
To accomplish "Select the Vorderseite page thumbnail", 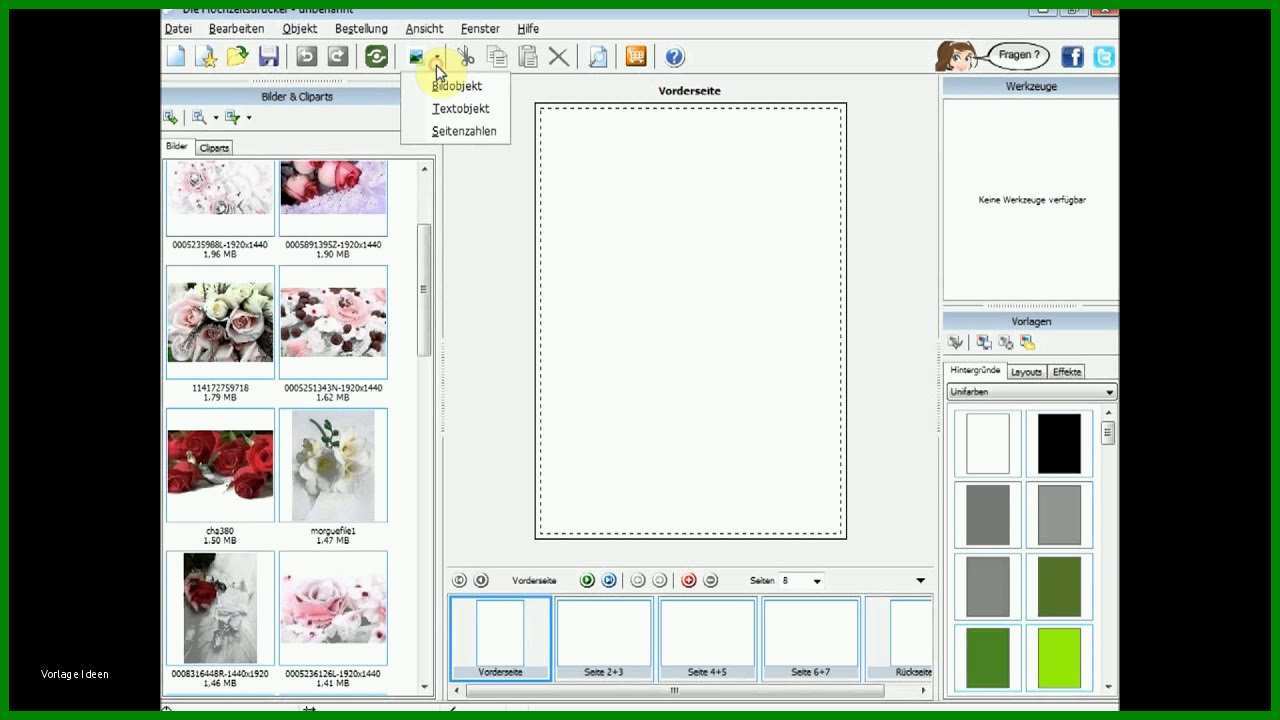I will click(500, 638).
